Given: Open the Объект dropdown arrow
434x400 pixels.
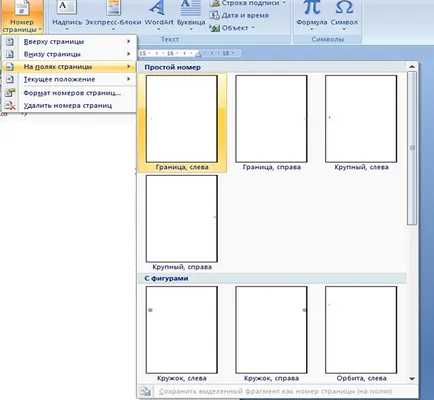Looking at the screenshot, I should pos(253,28).
